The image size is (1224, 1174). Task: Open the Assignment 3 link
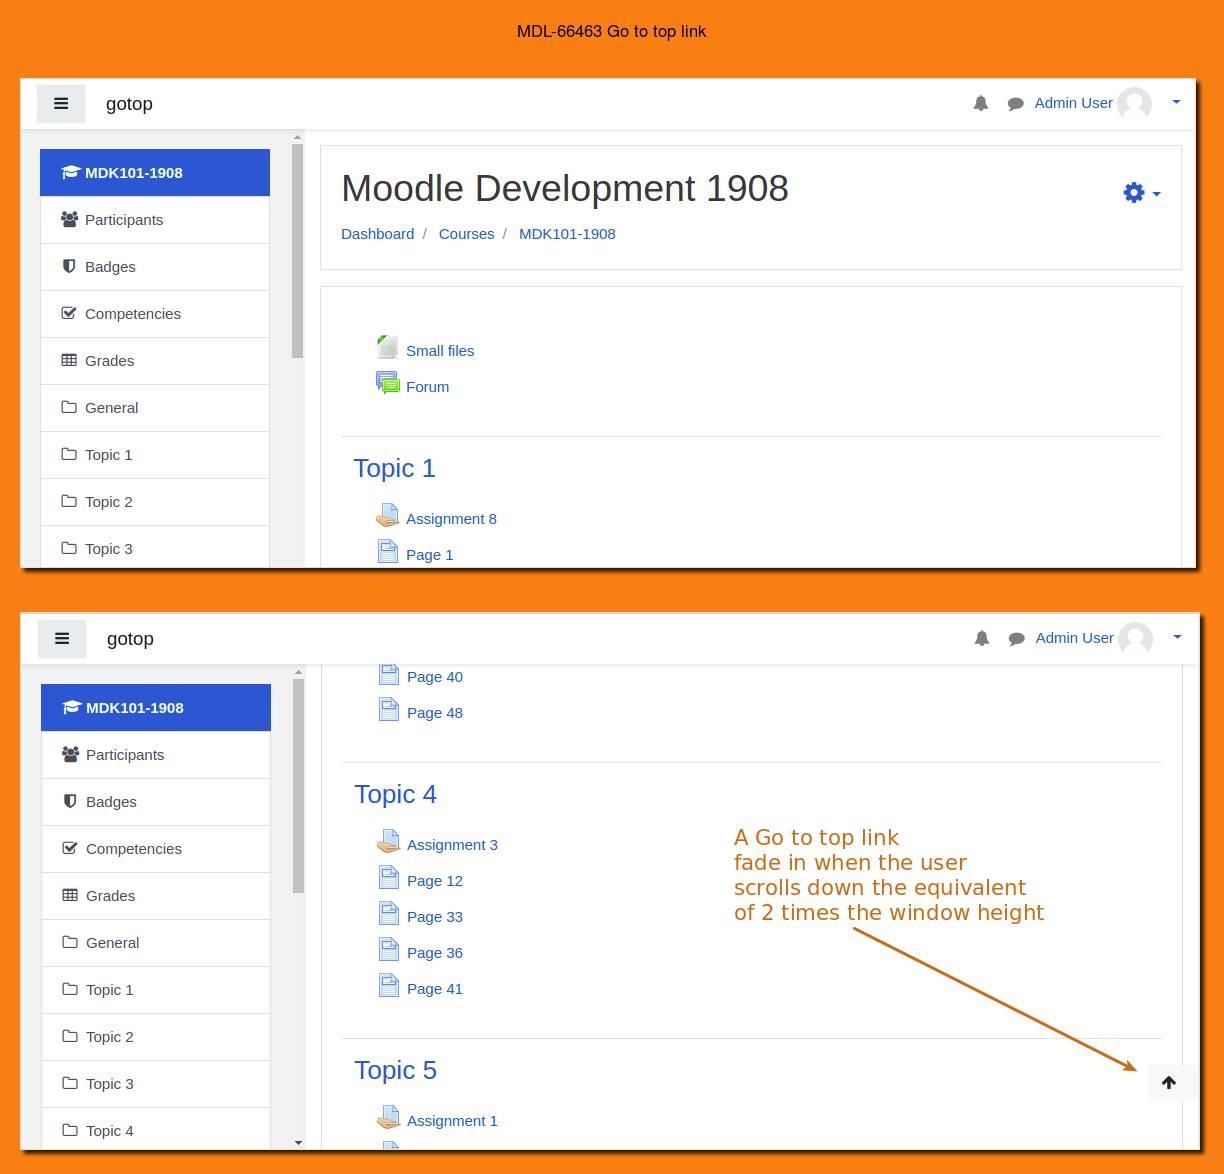click(x=452, y=845)
